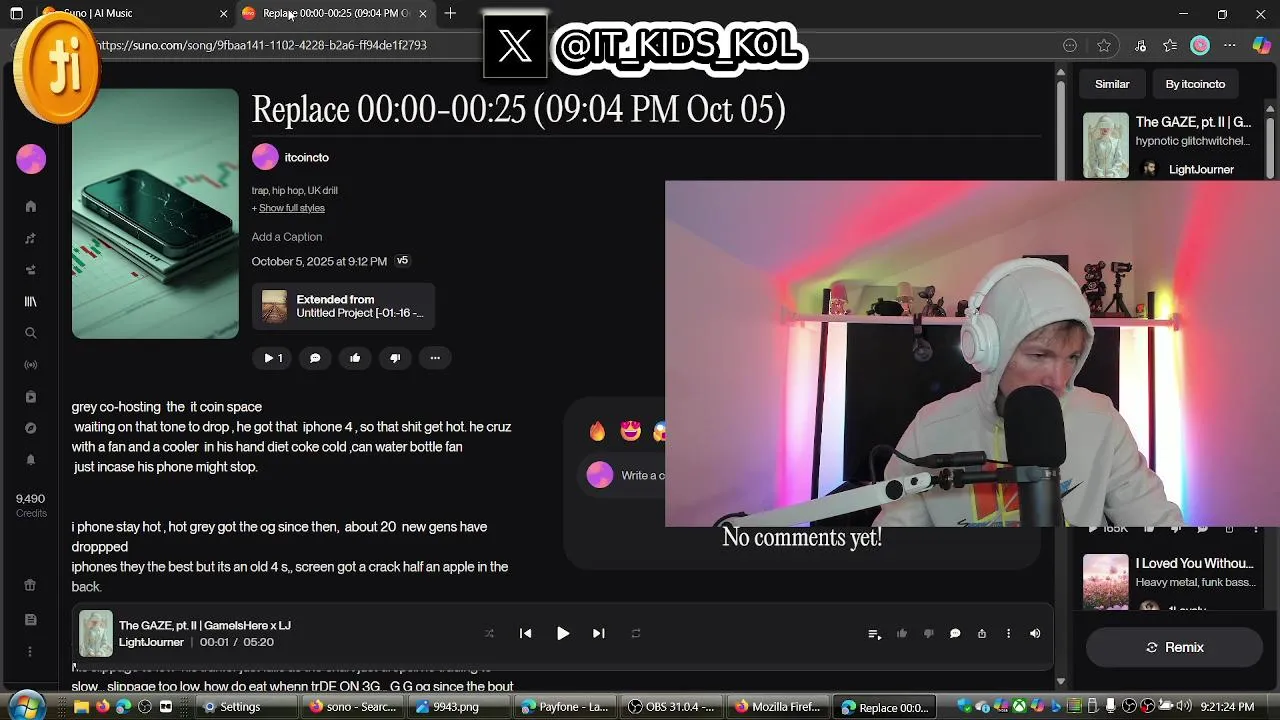Open the Library icon in Suno sidebar
Screen dimensions: 1280x720
[x=31, y=301]
